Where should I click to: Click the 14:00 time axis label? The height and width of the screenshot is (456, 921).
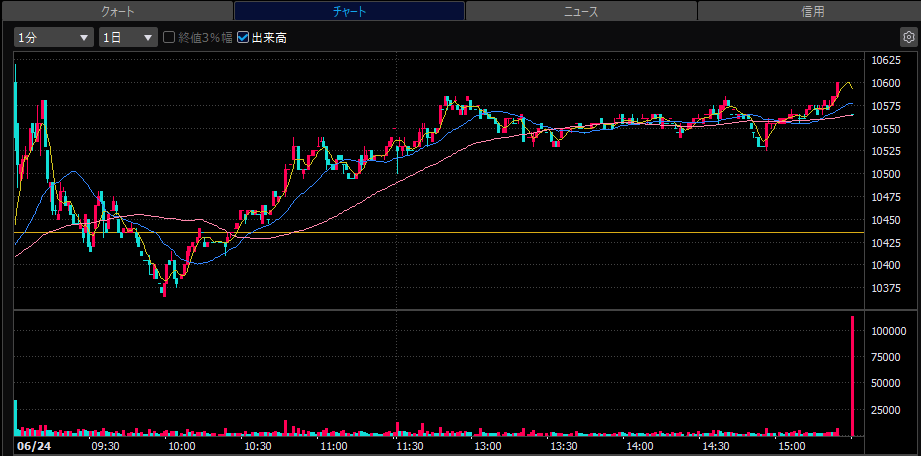click(x=639, y=446)
